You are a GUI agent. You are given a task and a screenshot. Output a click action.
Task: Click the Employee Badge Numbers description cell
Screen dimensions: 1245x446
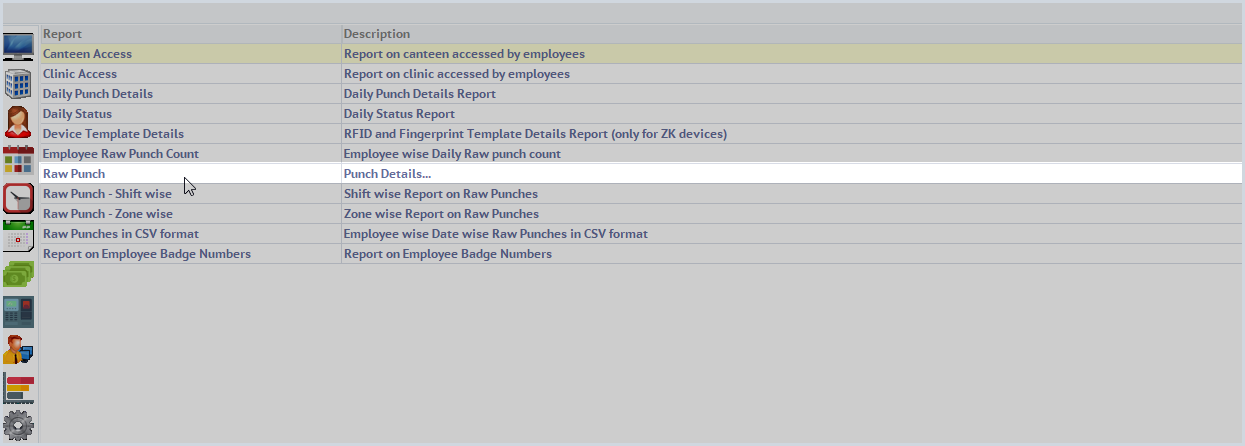click(792, 254)
